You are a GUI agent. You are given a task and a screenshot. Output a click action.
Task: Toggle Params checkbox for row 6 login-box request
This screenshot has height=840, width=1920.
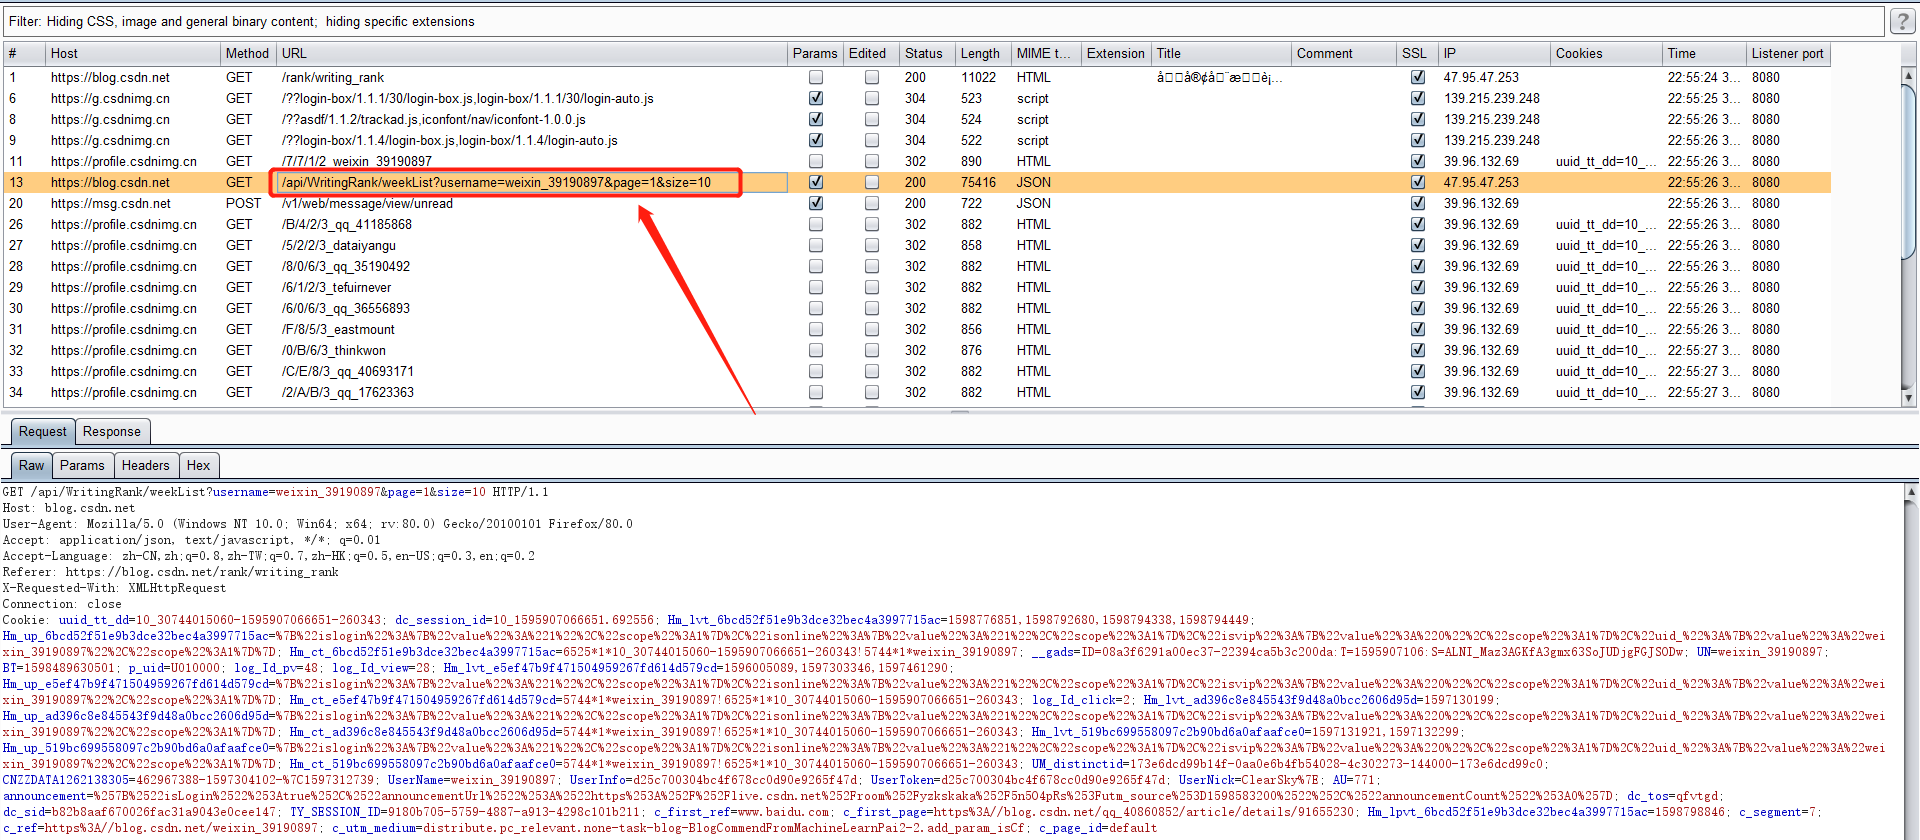816,98
